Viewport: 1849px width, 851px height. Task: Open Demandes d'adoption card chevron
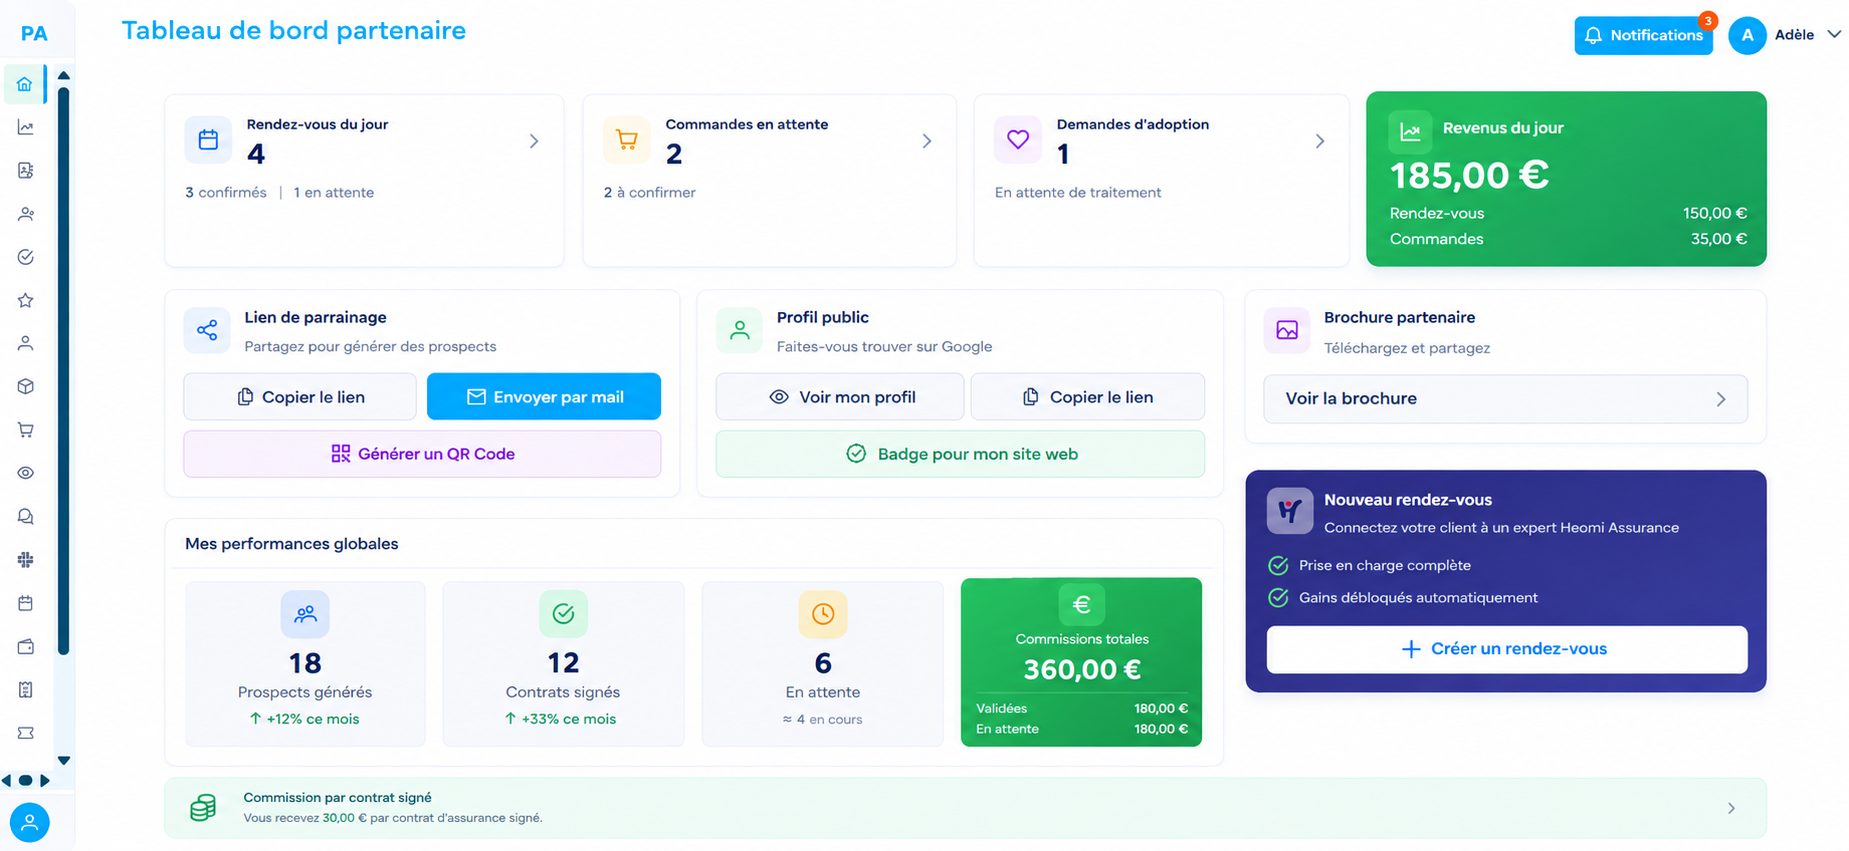1320,141
